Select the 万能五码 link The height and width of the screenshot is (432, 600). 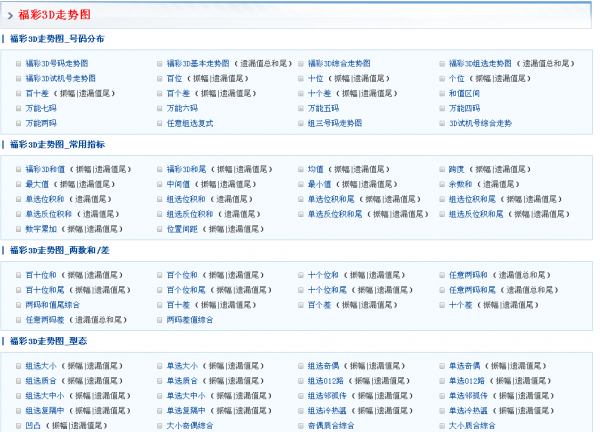coord(323,108)
